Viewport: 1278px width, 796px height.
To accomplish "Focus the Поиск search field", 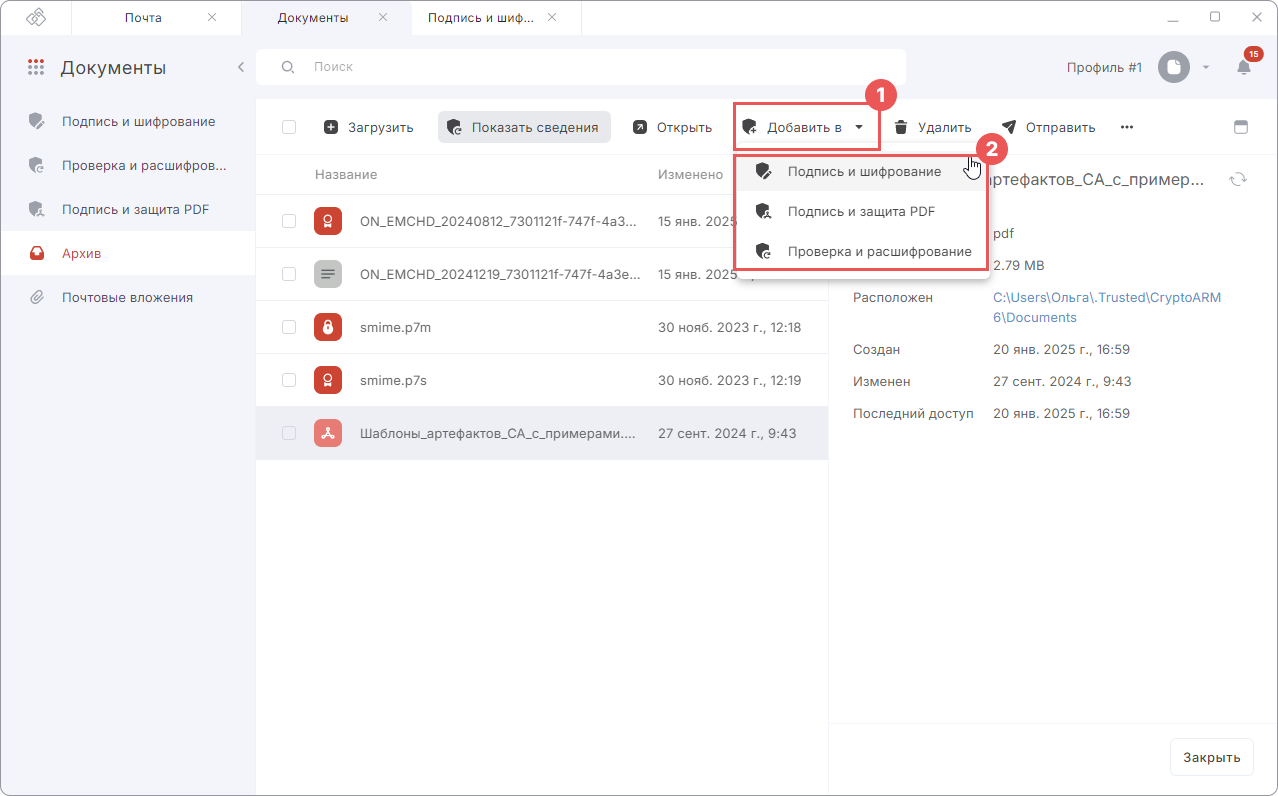I will [x=581, y=67].
